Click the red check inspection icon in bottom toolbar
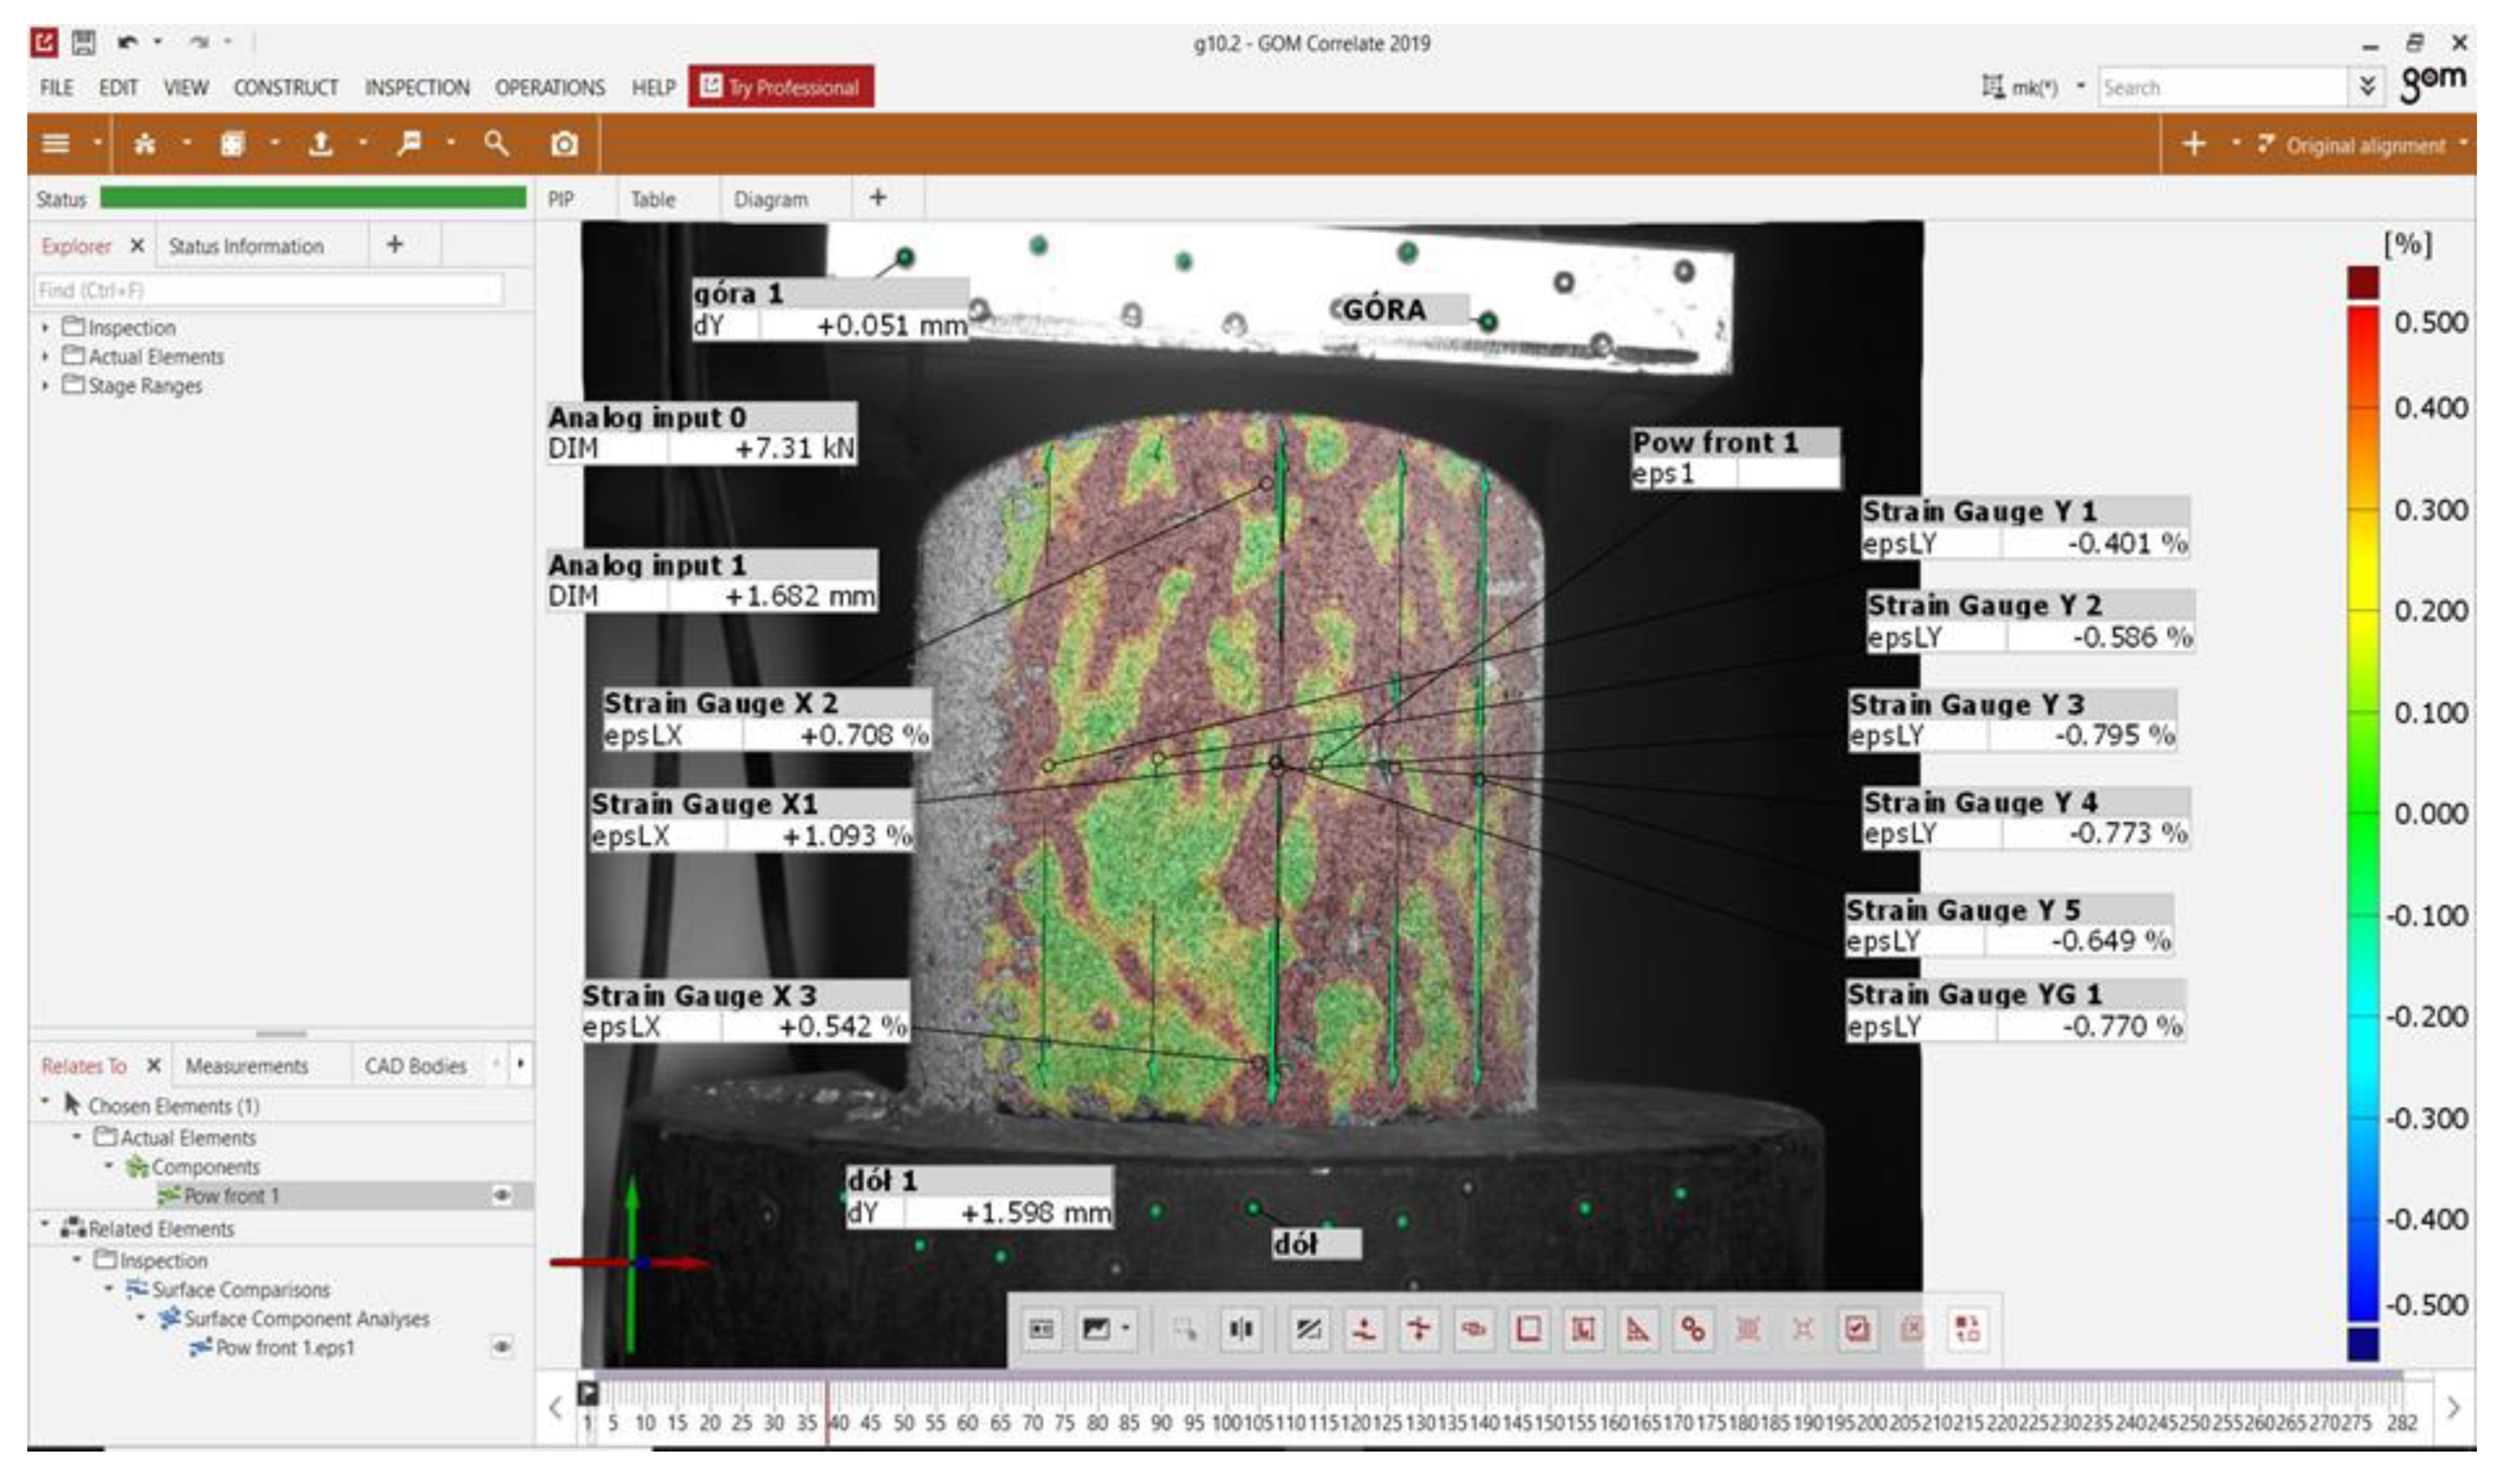Image resolution: width=2510 pixels, height=1484 pixels. coord(1857,1329)
